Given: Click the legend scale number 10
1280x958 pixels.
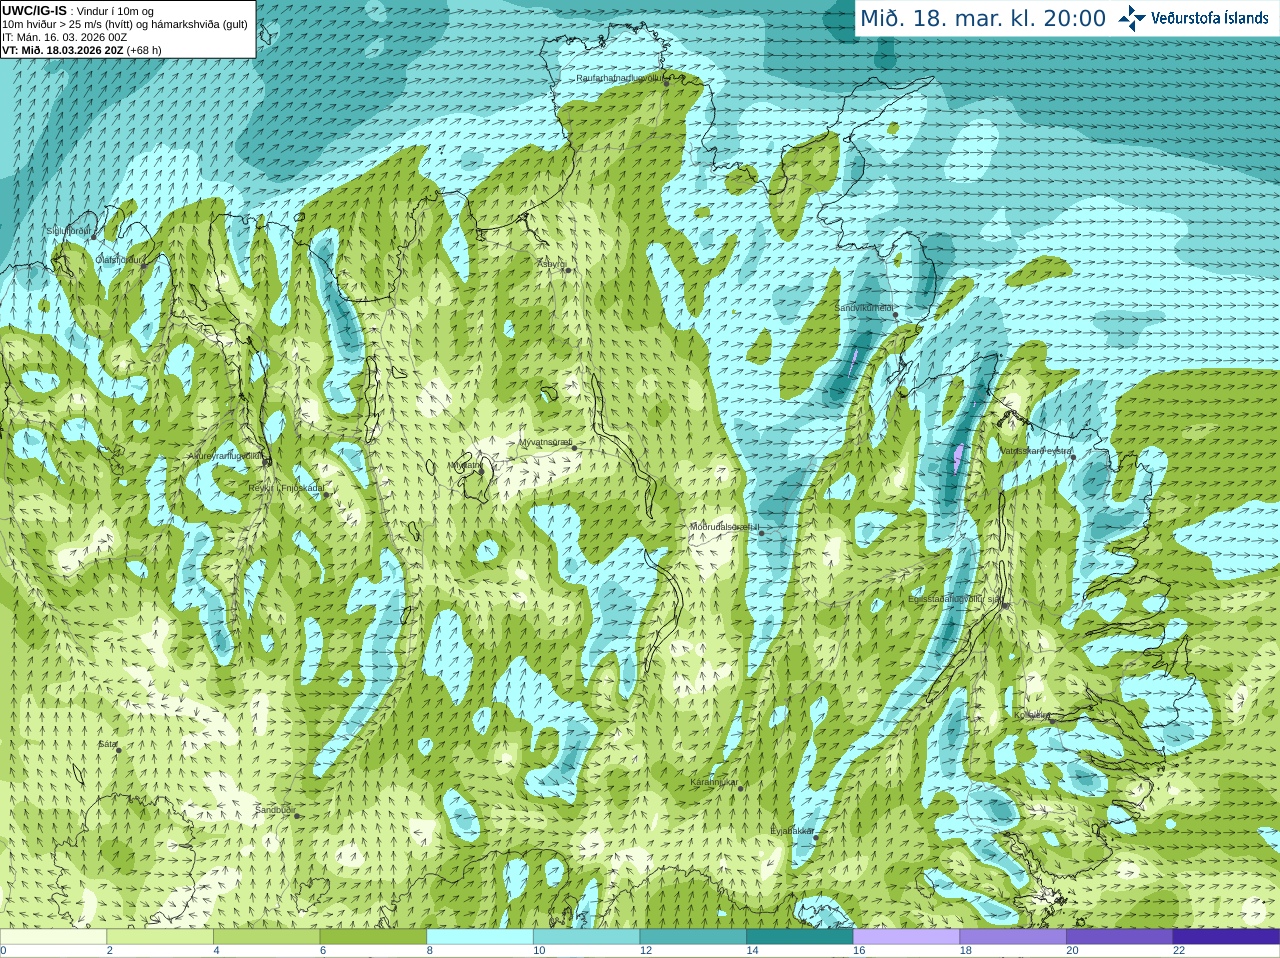Looking at the screenshot, I should point(539,951).
